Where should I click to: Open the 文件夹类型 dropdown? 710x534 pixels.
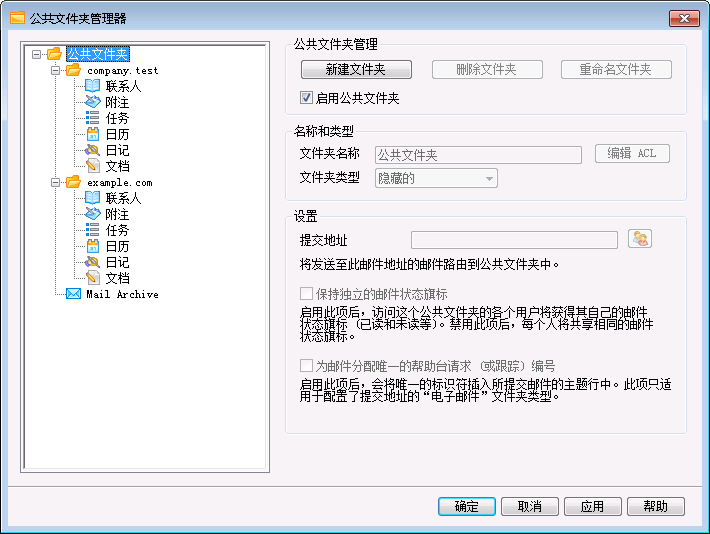tap(436, 178)
